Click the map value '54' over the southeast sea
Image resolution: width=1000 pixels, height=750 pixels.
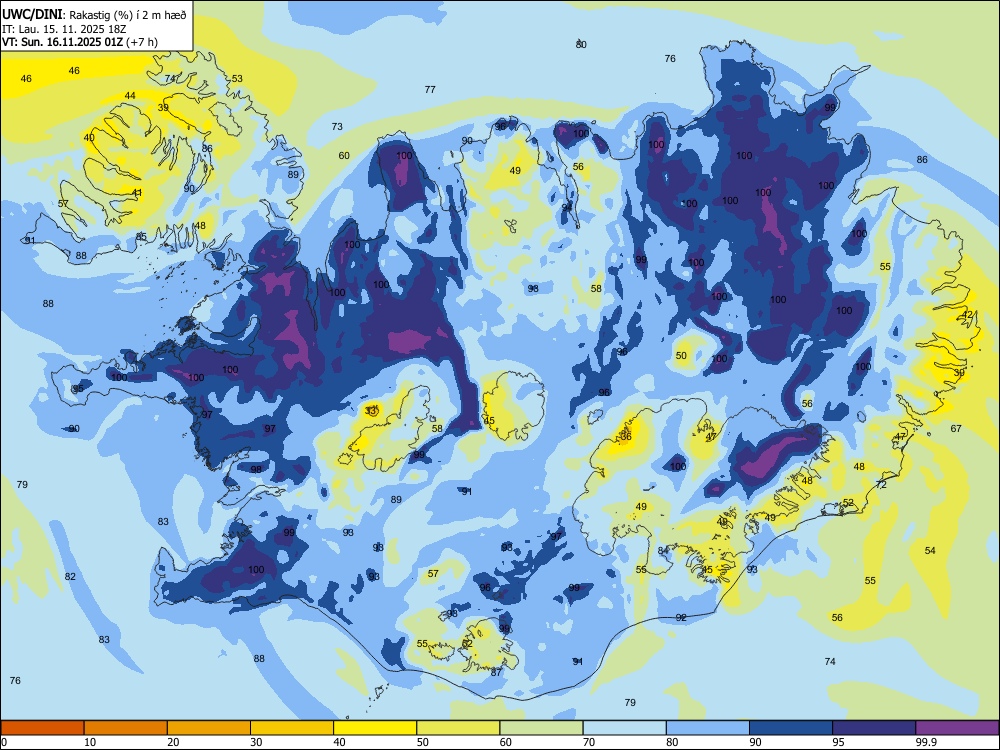point(930,550)
